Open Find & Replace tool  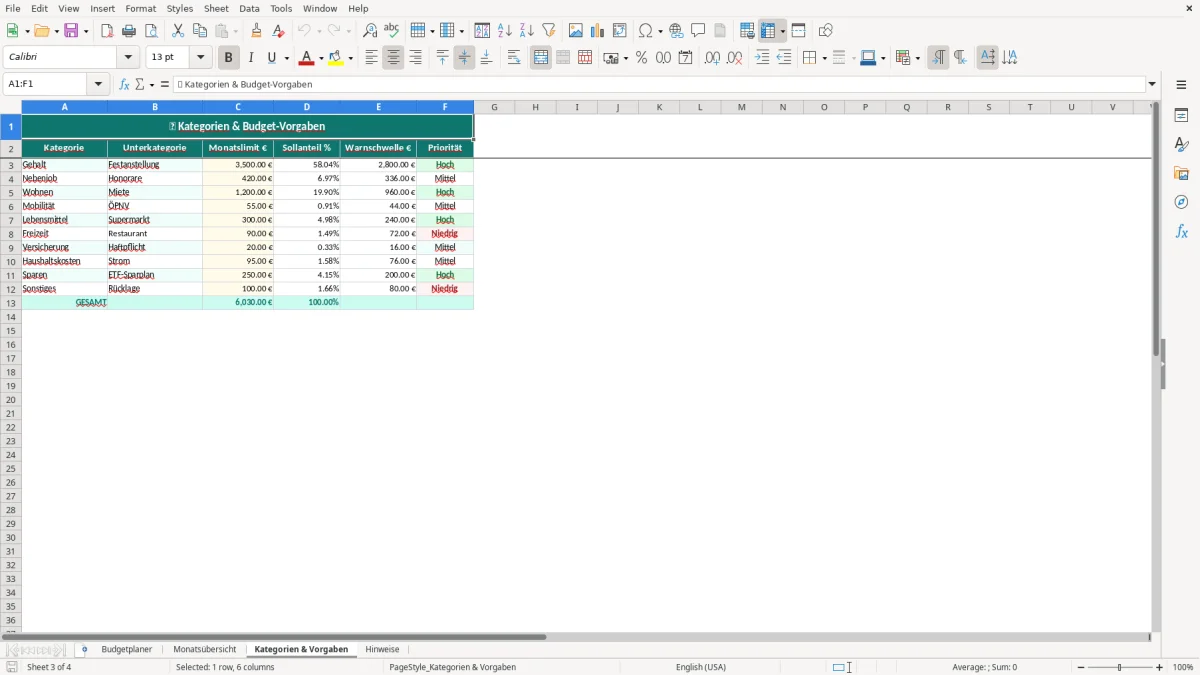click(x=370, y=31)
